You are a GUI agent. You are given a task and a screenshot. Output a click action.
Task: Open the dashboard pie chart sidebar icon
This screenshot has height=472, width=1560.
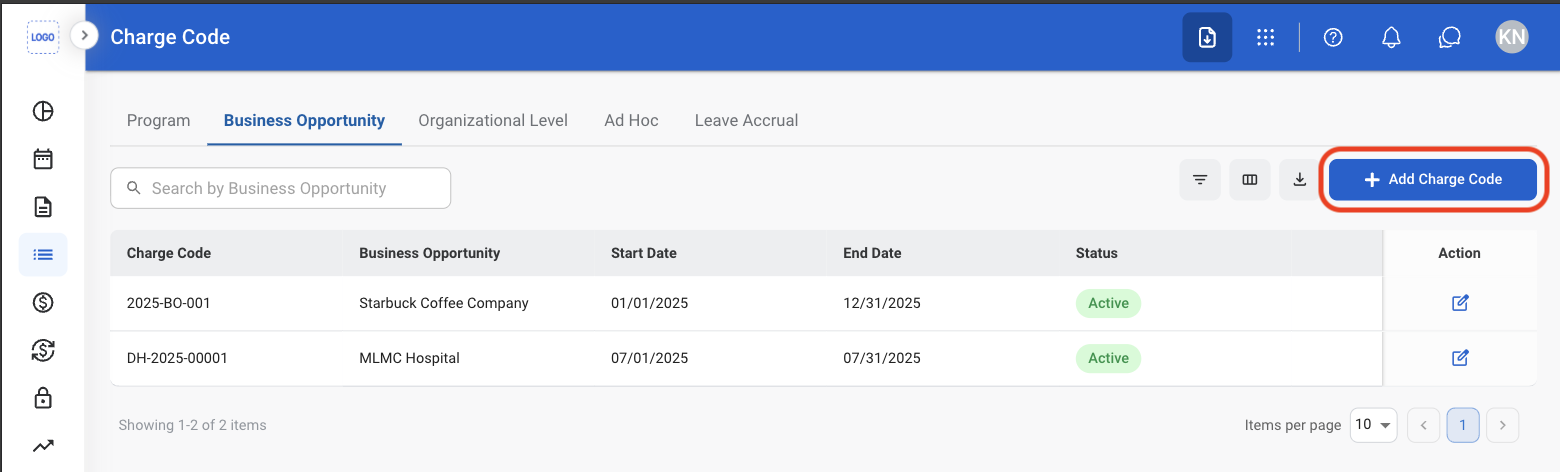tap(43, 111)
